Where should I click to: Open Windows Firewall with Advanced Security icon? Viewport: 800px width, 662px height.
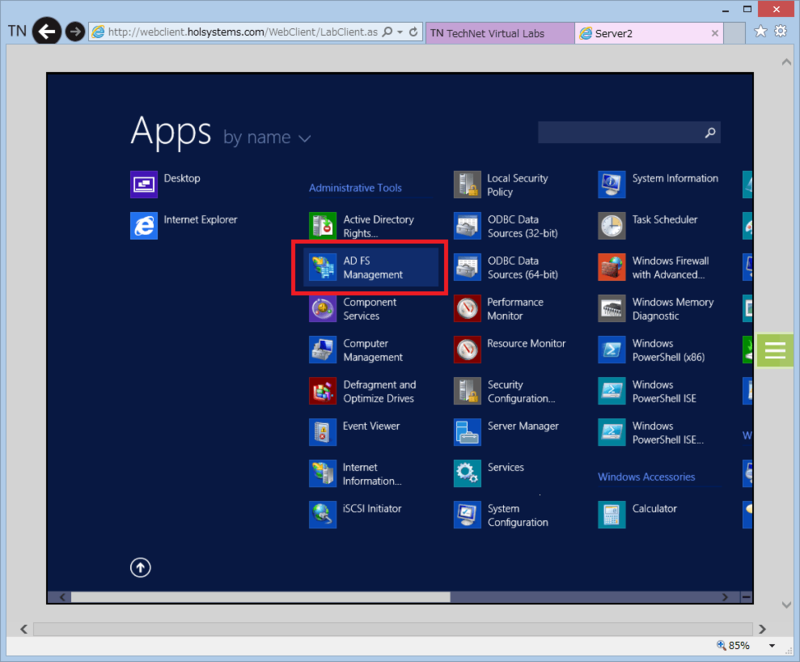coord(611,267)
